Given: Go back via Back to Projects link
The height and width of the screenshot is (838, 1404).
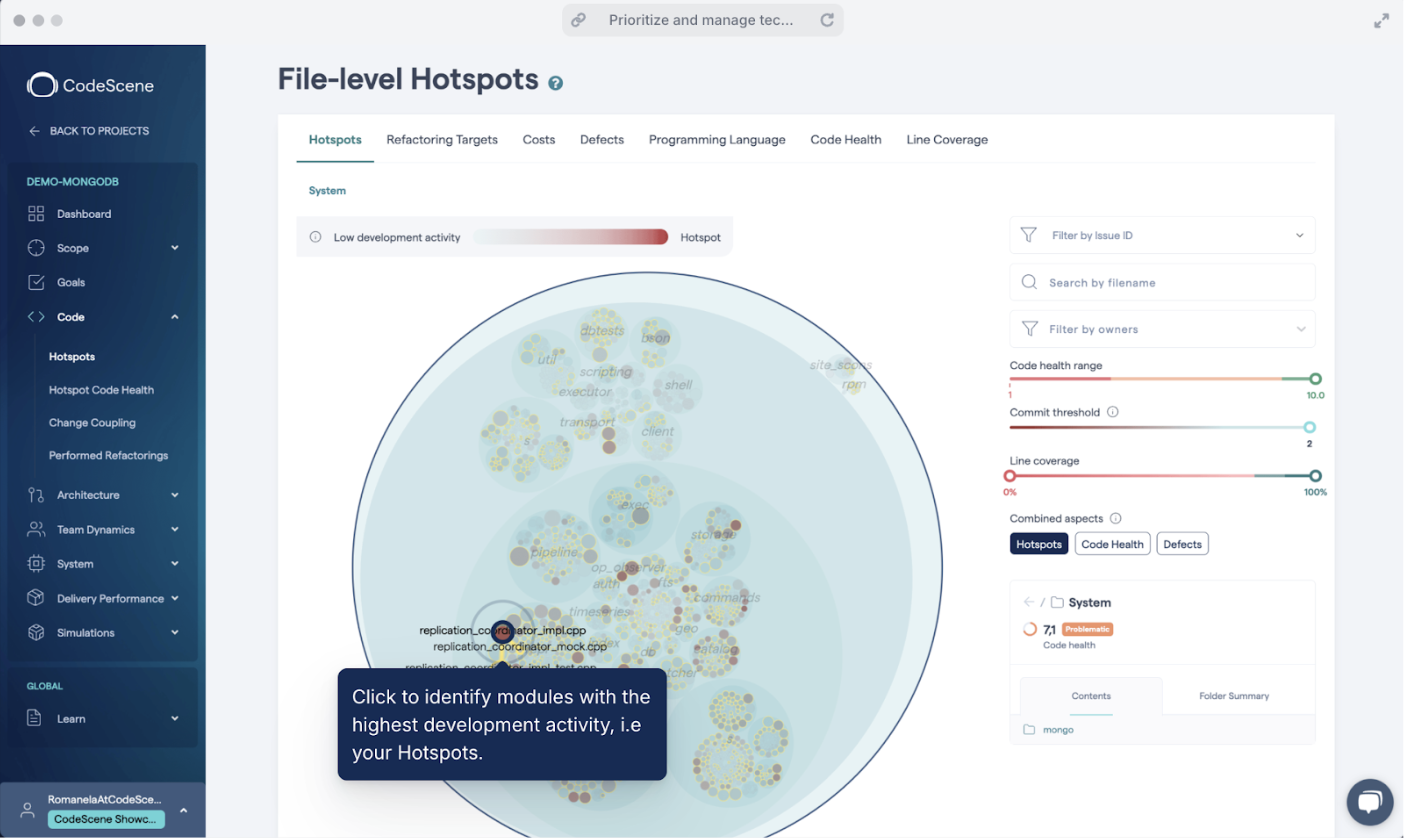Looking at the screenshot, I should (89, 131).
